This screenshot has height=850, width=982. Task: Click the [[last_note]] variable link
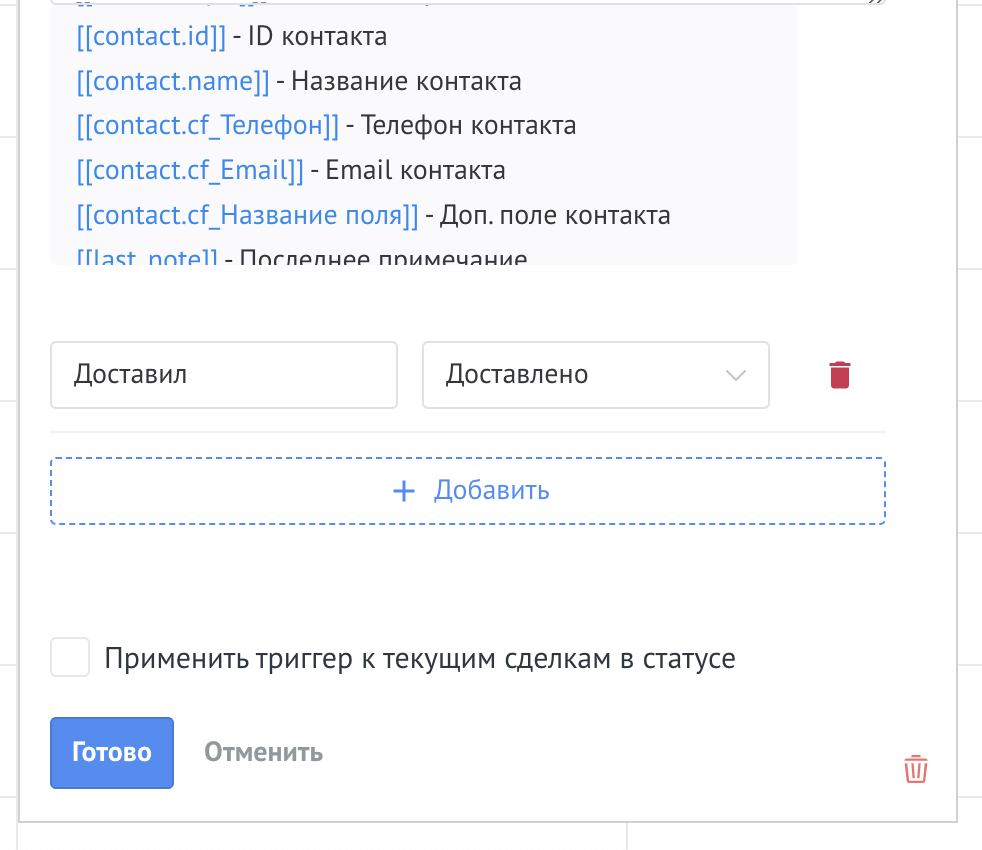point(147,257)
